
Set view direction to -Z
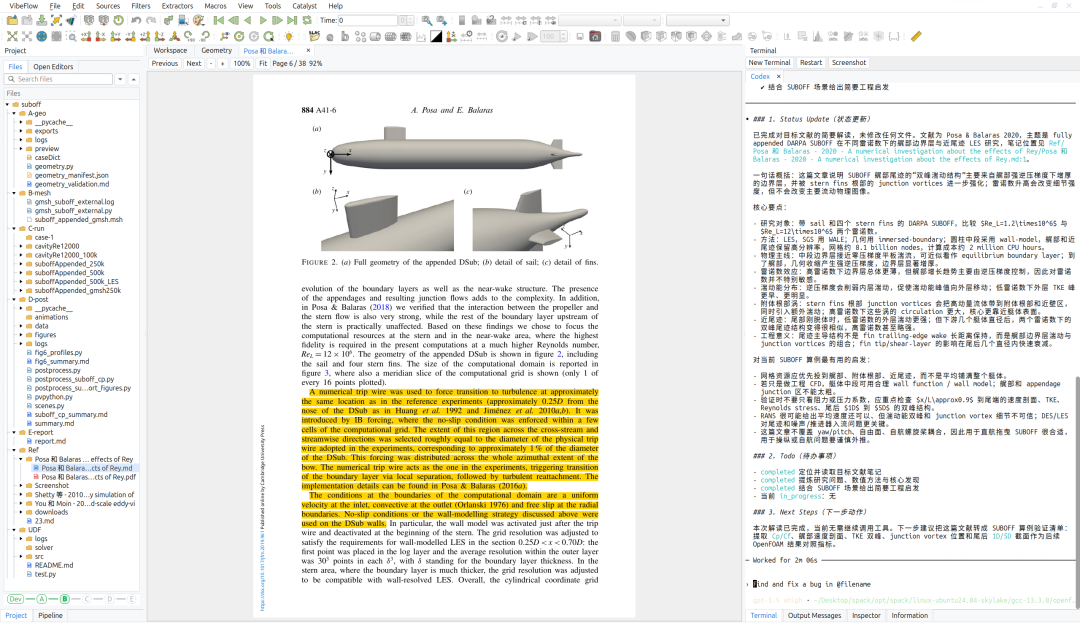coord(160,37)
